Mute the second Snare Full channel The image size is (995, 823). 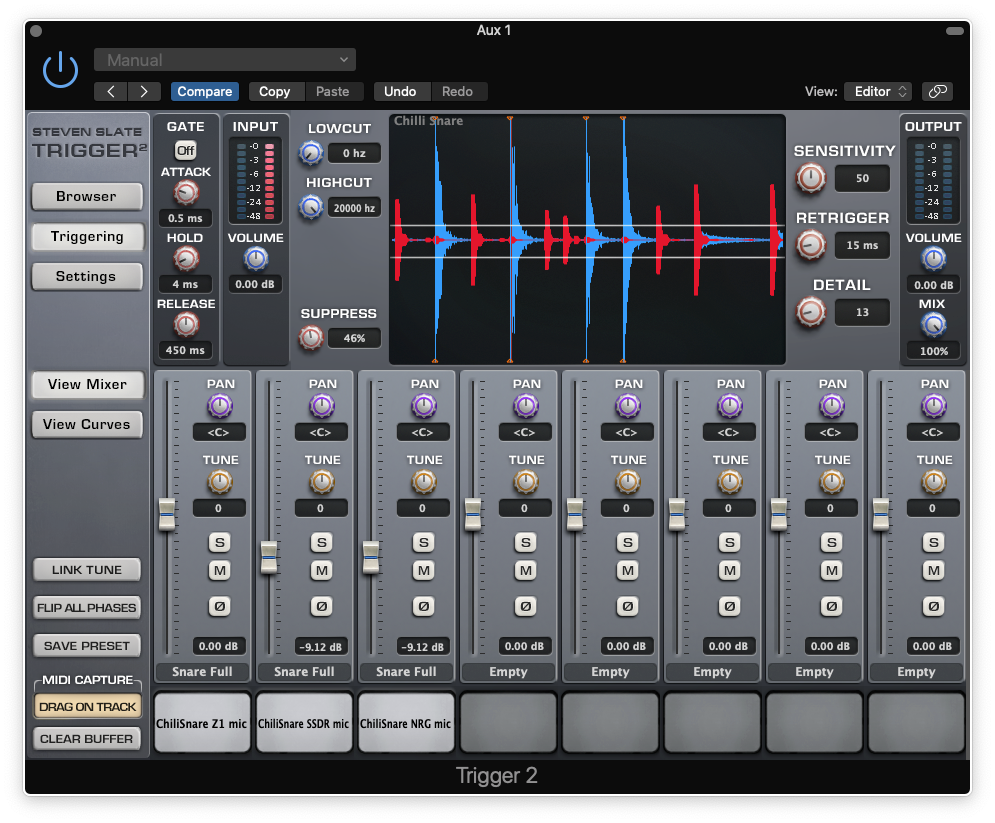pyautogui.click(x=321, y=571)
